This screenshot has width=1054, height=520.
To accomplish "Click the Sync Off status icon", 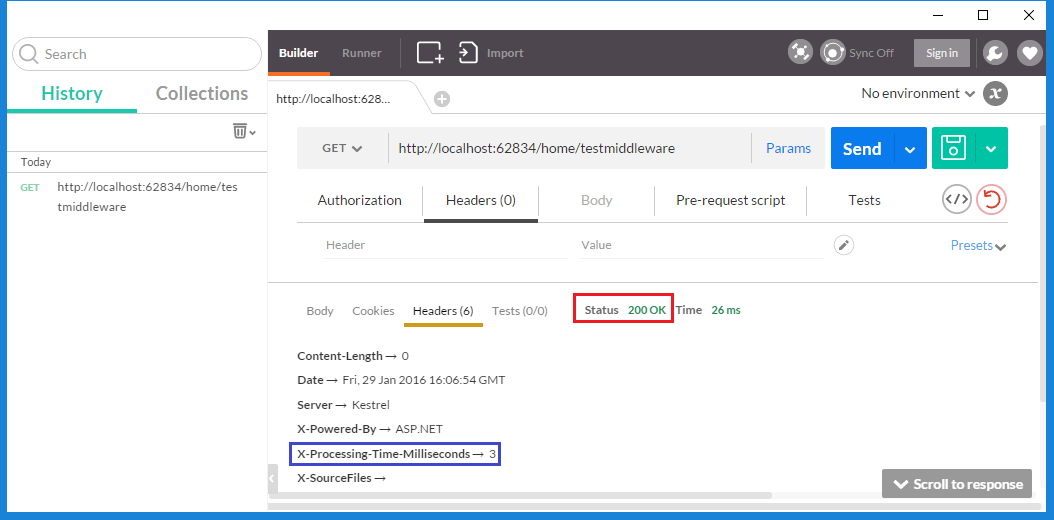I will coord(833,52).
